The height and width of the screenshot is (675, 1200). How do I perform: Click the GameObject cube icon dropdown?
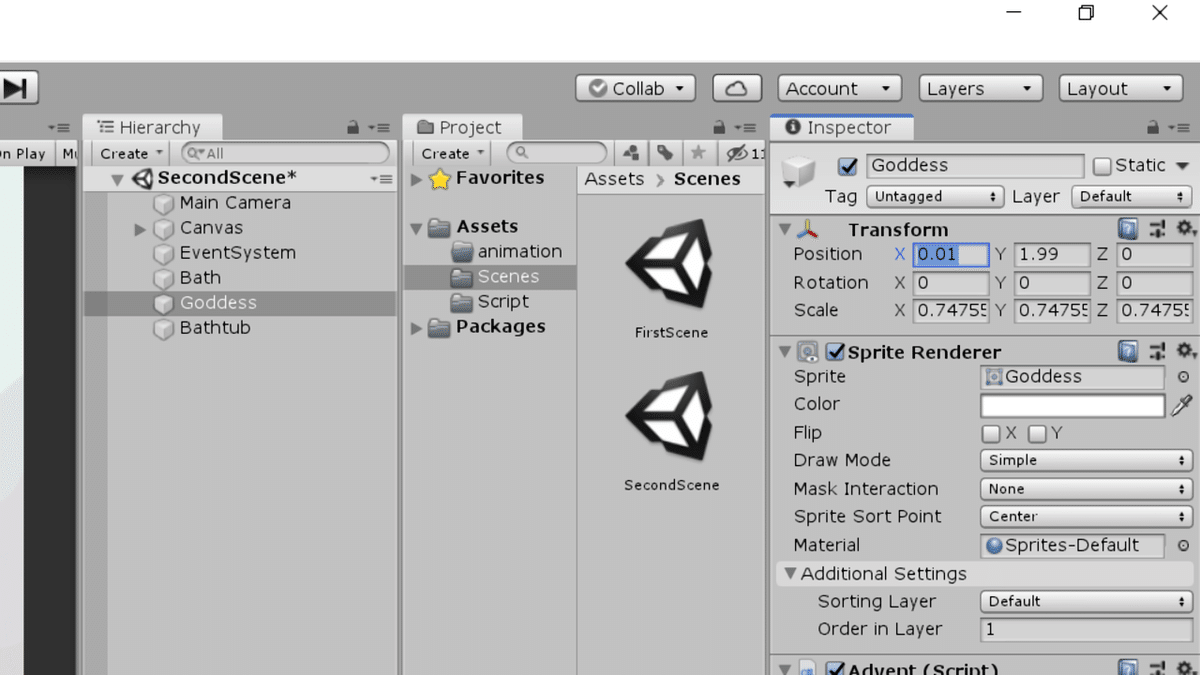point(798,171)
